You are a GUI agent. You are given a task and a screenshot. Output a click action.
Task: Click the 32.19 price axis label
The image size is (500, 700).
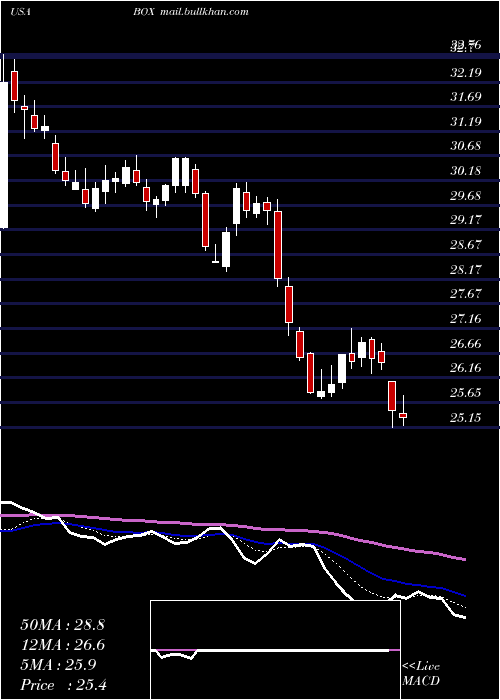[466, 72]
